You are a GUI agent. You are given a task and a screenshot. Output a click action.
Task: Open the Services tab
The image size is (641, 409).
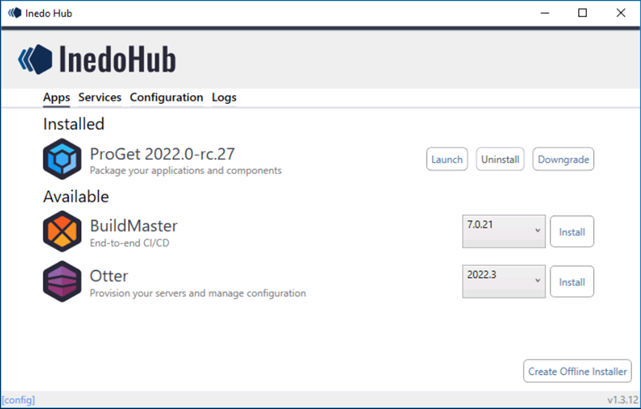click(x=100, y=97)
